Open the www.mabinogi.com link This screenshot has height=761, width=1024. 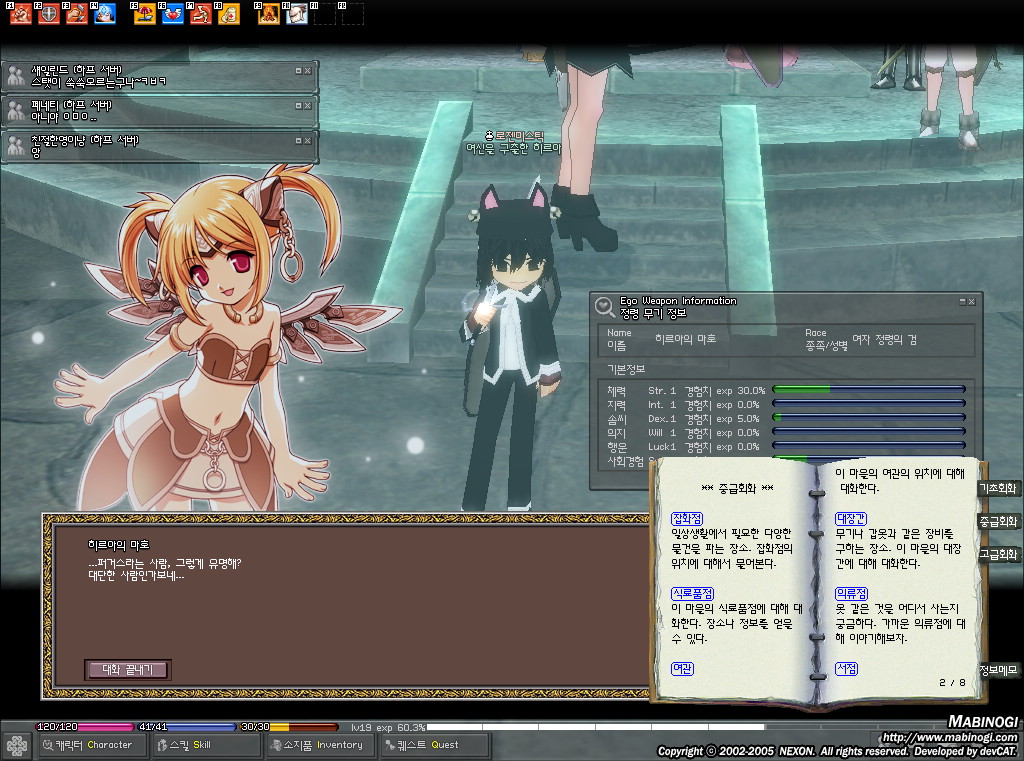click(950, 738)
